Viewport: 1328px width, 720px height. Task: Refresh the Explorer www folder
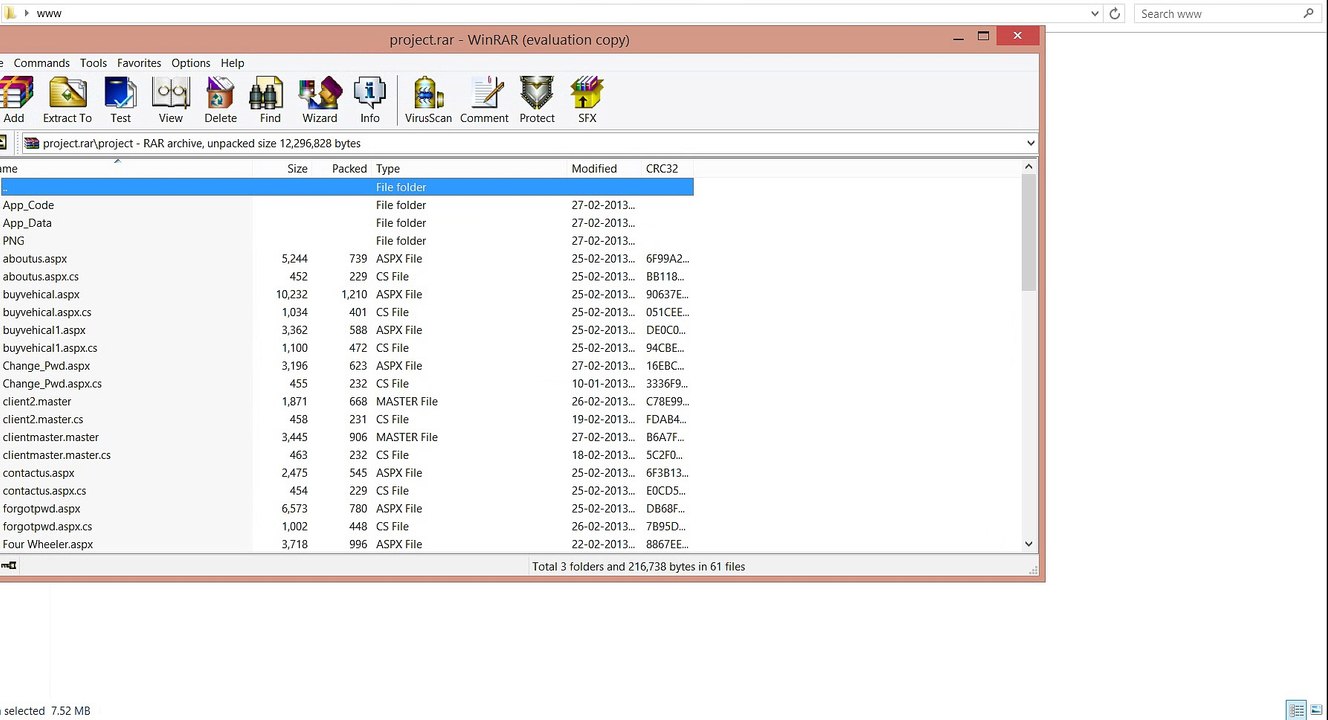[1115, 14]
